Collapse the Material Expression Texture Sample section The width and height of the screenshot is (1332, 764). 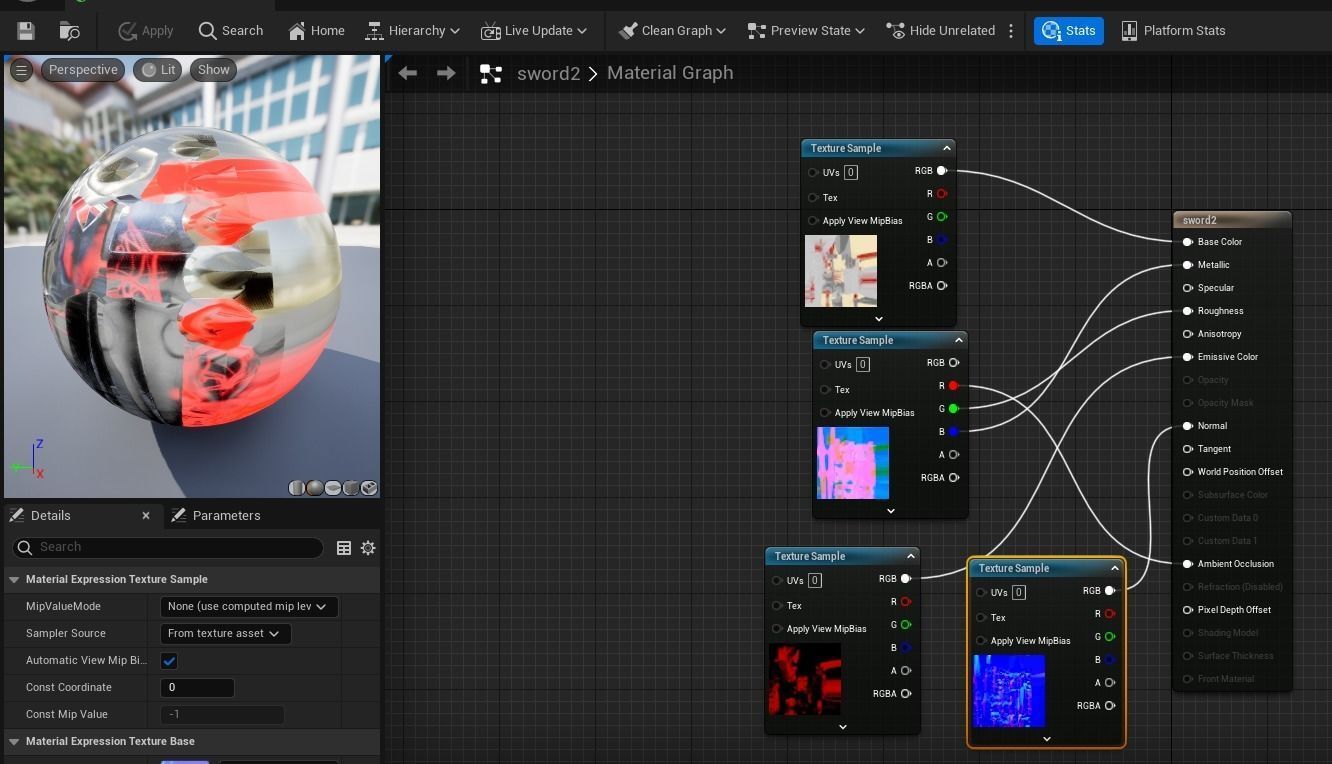click(x=14, y=579)
